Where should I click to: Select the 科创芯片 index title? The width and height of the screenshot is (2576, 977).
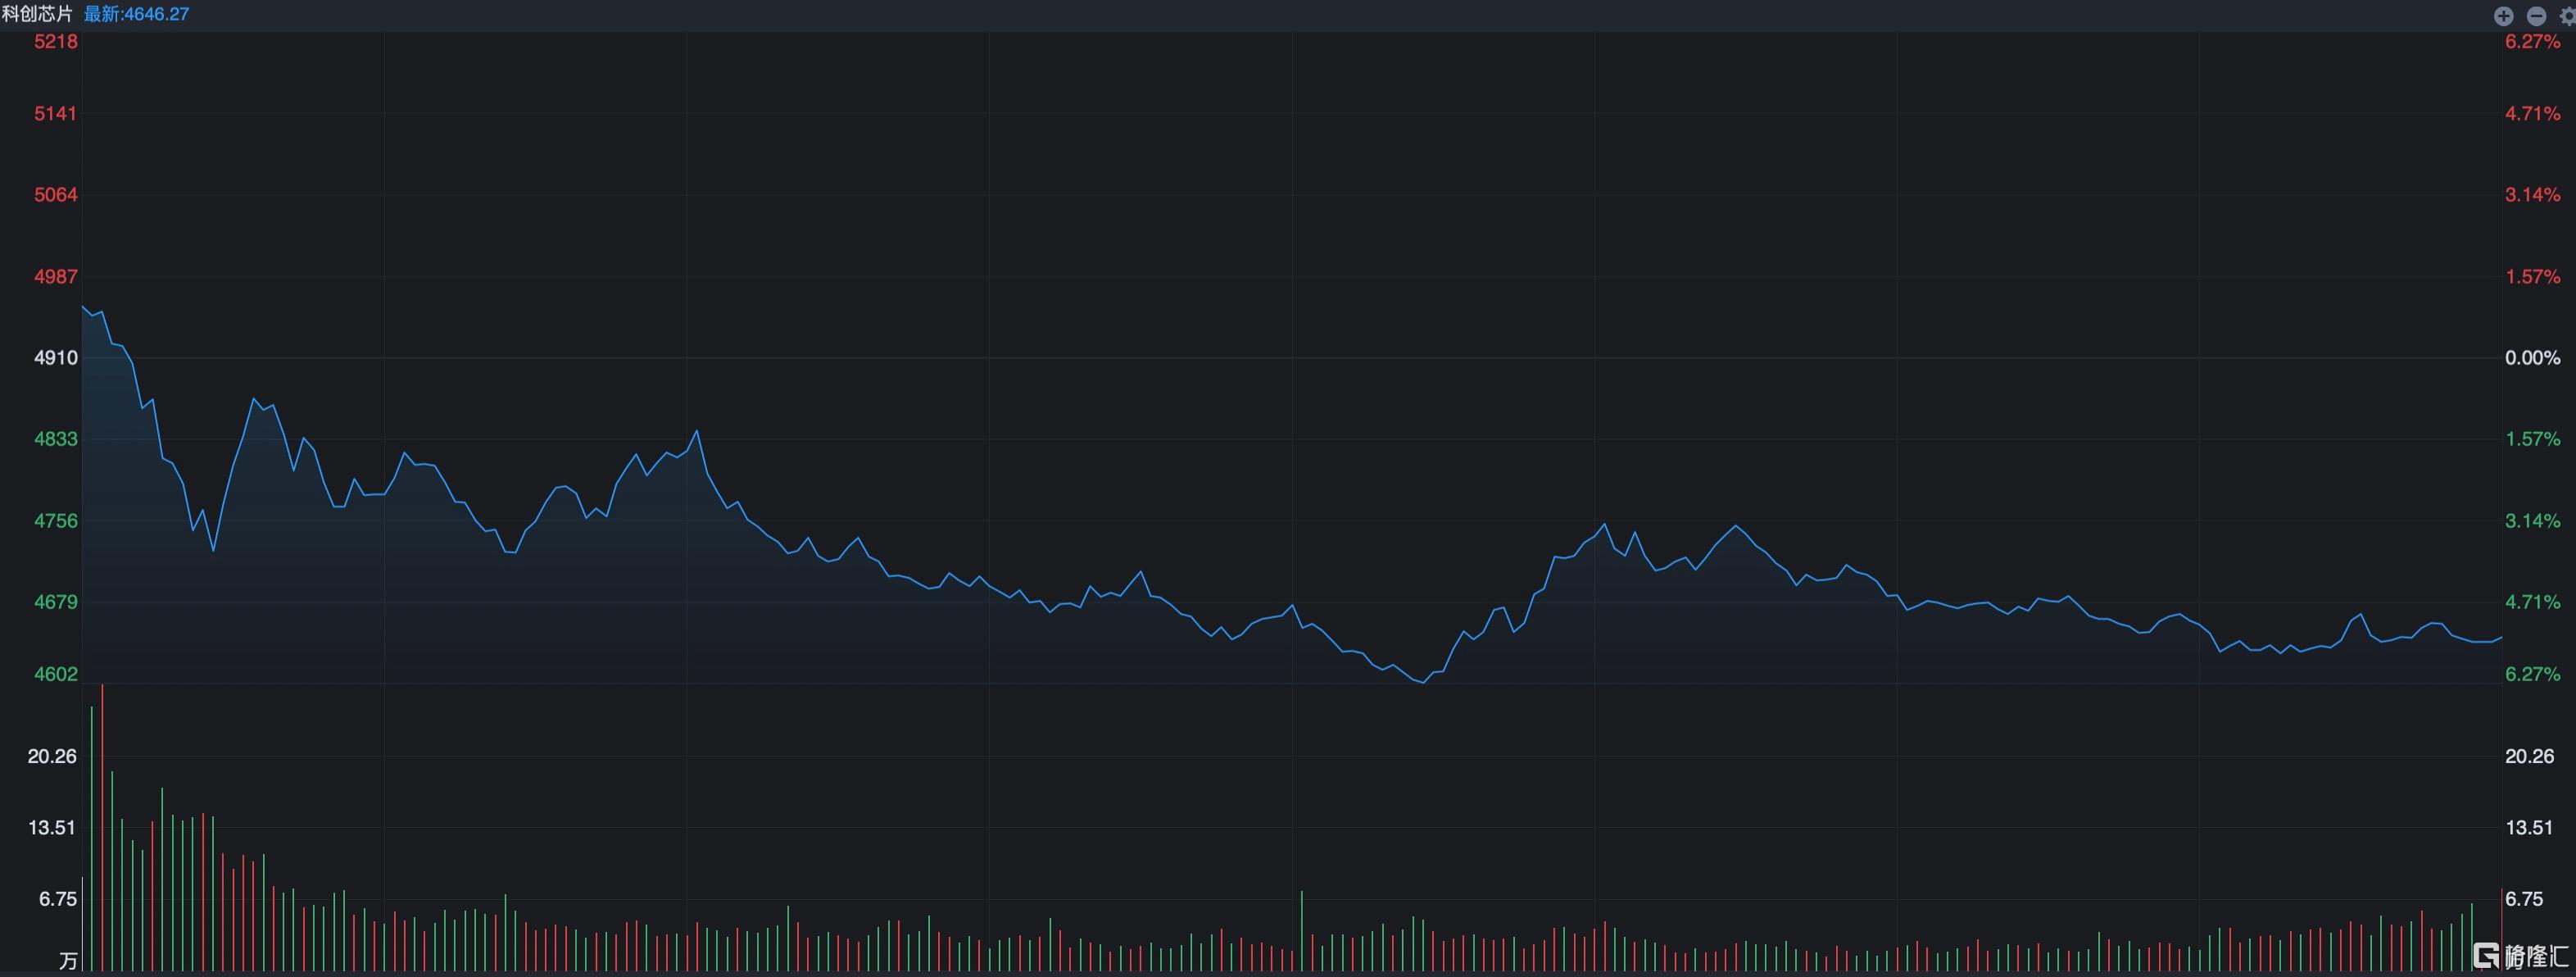point(38,14)
